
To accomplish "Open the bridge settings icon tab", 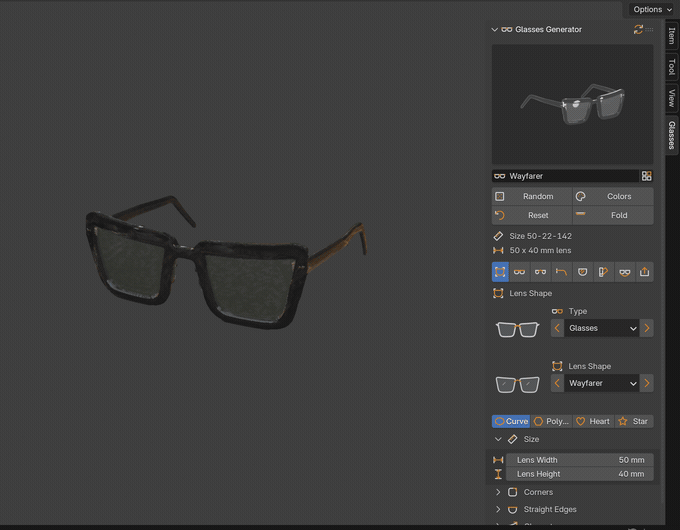I will pyautogui.click(x=540, y=272).
